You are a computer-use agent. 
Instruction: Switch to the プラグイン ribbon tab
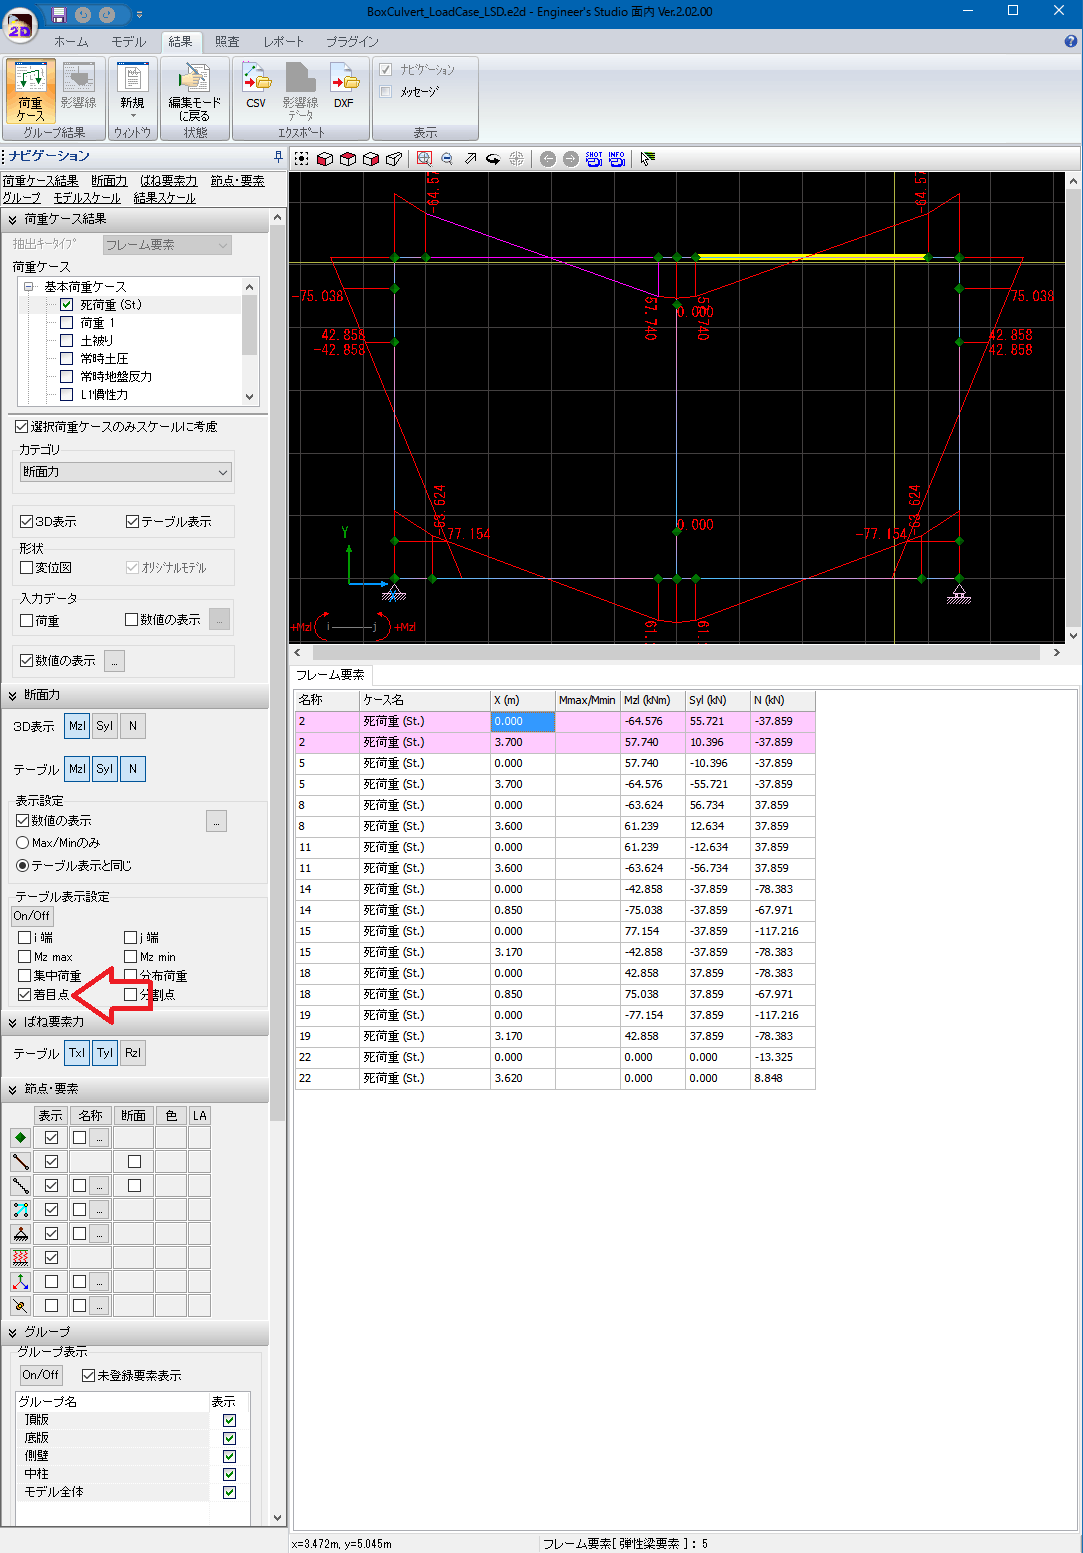point(352,42)
